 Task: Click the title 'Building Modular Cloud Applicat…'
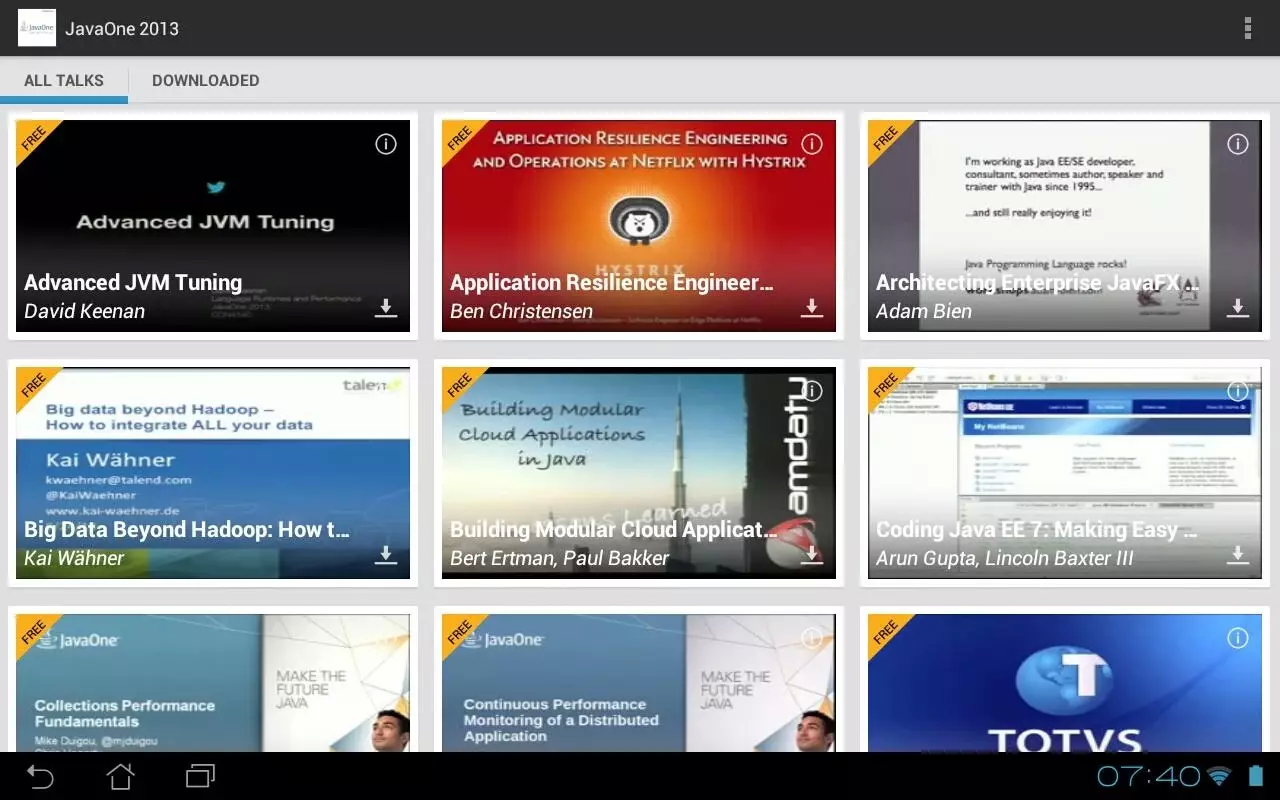click(614, 530)
